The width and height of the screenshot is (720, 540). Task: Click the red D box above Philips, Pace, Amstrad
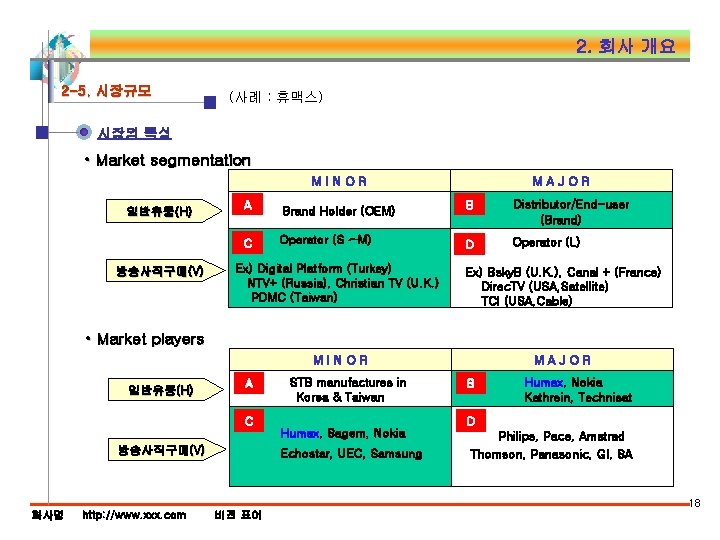[x=471, y=421]
